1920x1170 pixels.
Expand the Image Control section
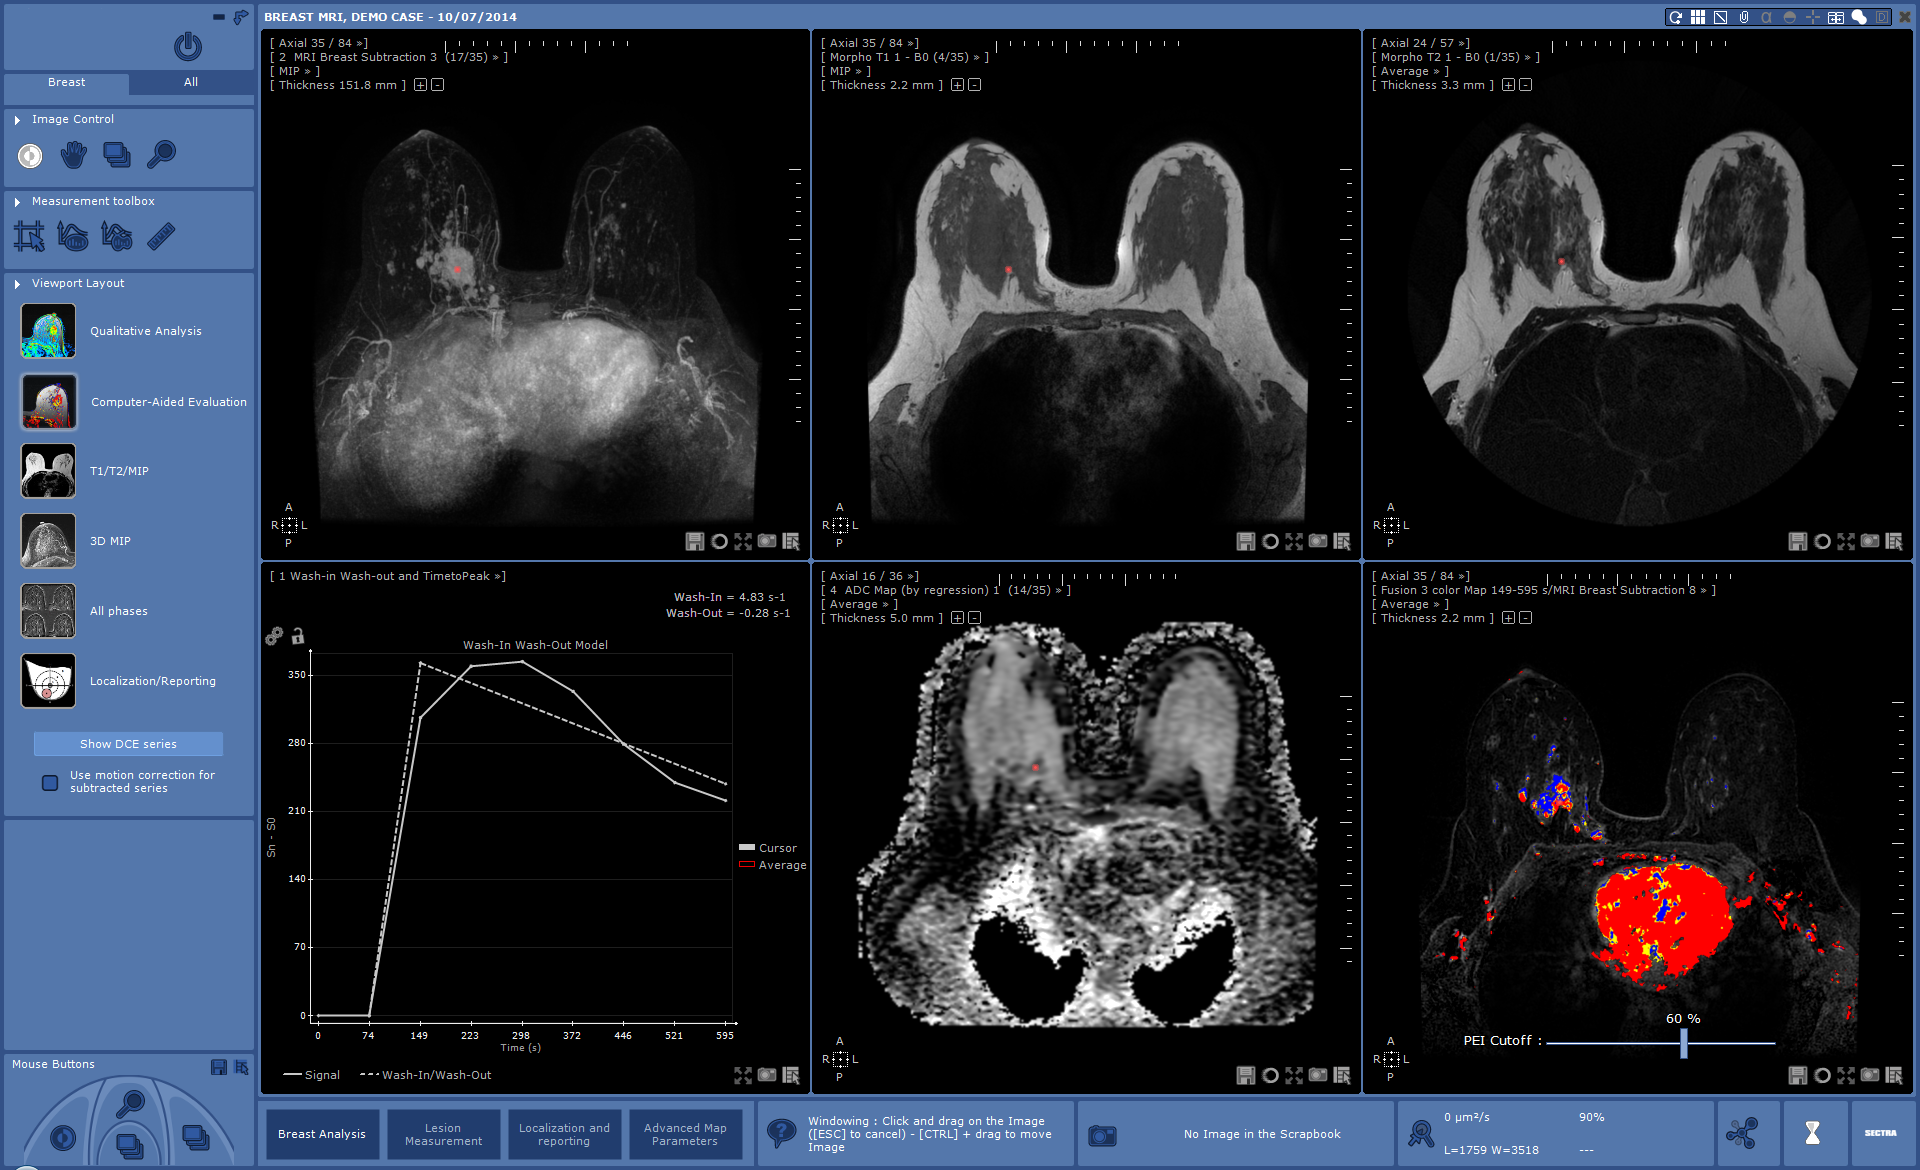17,119
